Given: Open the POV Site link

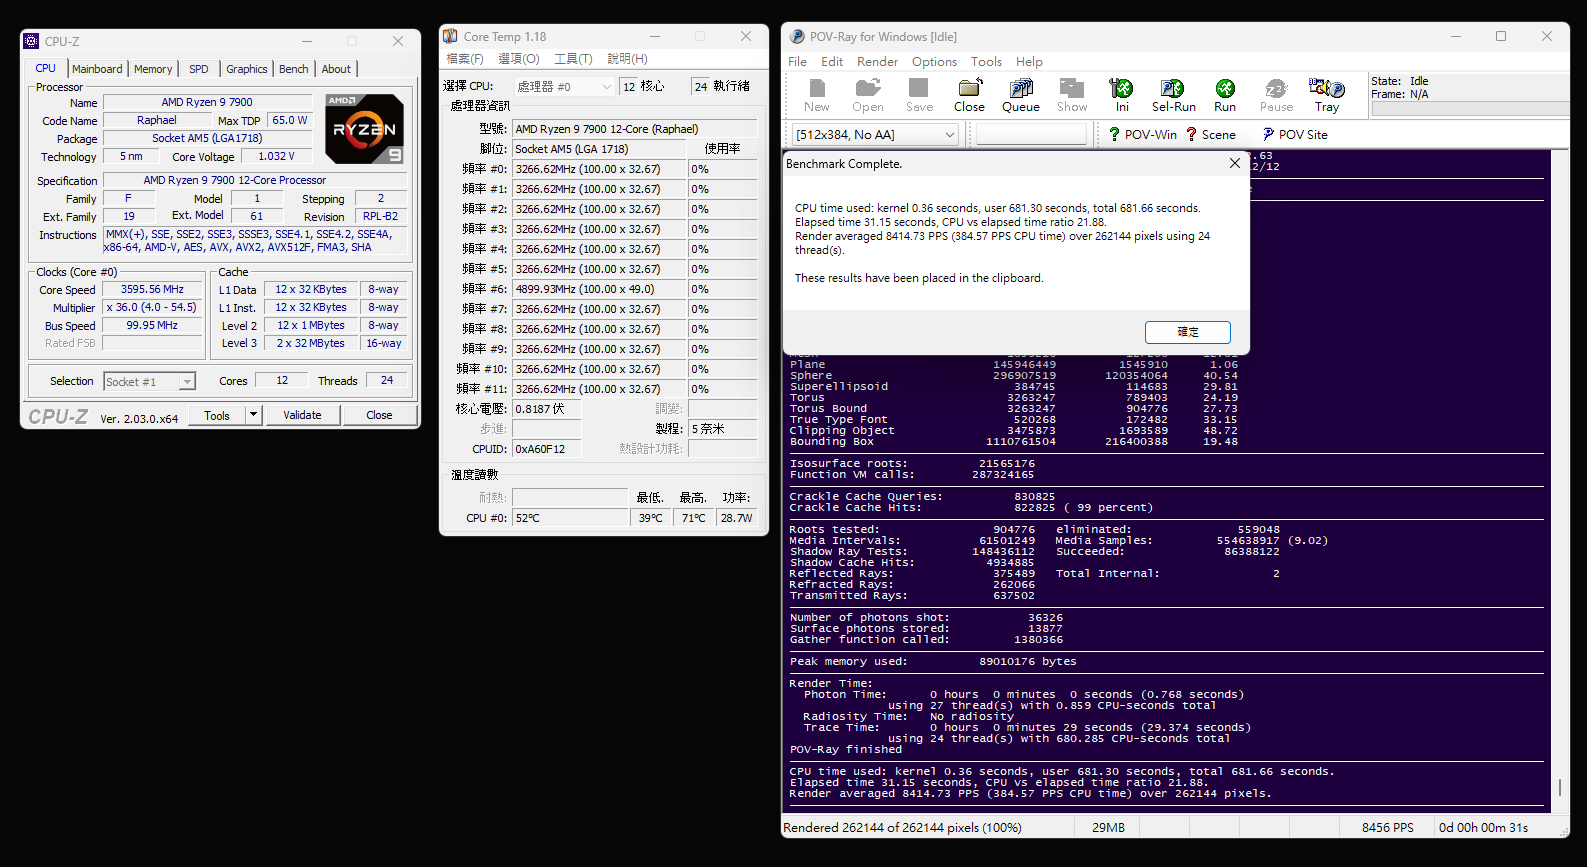Looking at the screenshot, I should pyautogui.click(x=1295, y=135).
